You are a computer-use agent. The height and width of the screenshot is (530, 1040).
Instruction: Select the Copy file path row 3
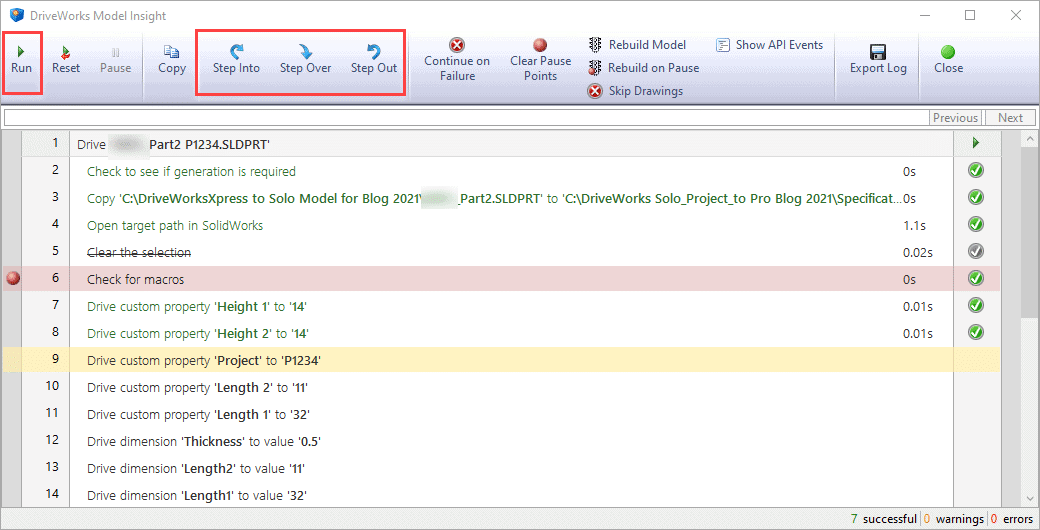(x=511, y=198)
